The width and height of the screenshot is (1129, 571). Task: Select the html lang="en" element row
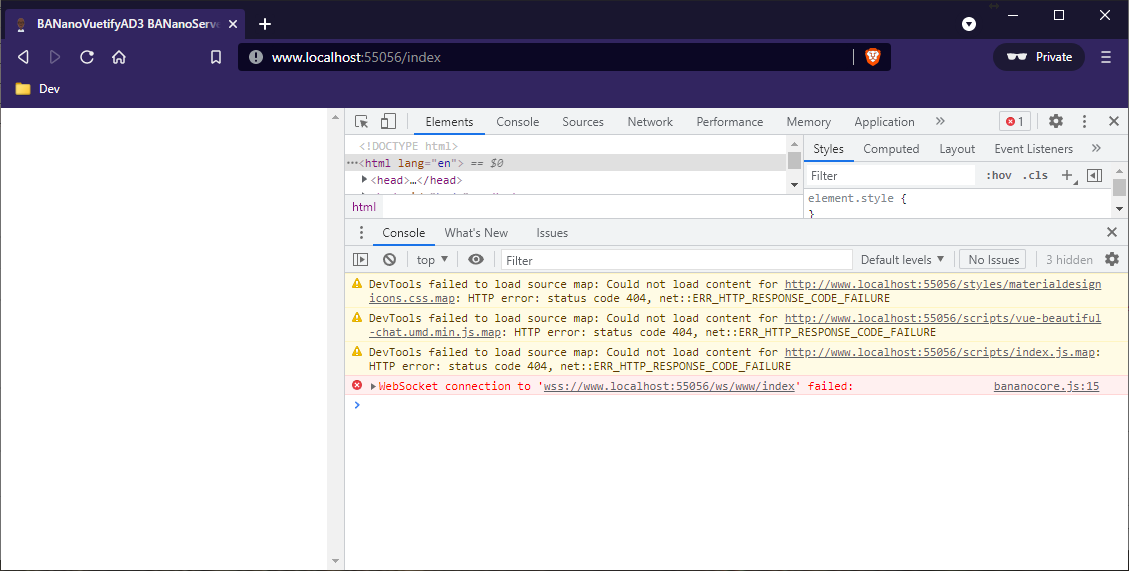coord(566,163)
